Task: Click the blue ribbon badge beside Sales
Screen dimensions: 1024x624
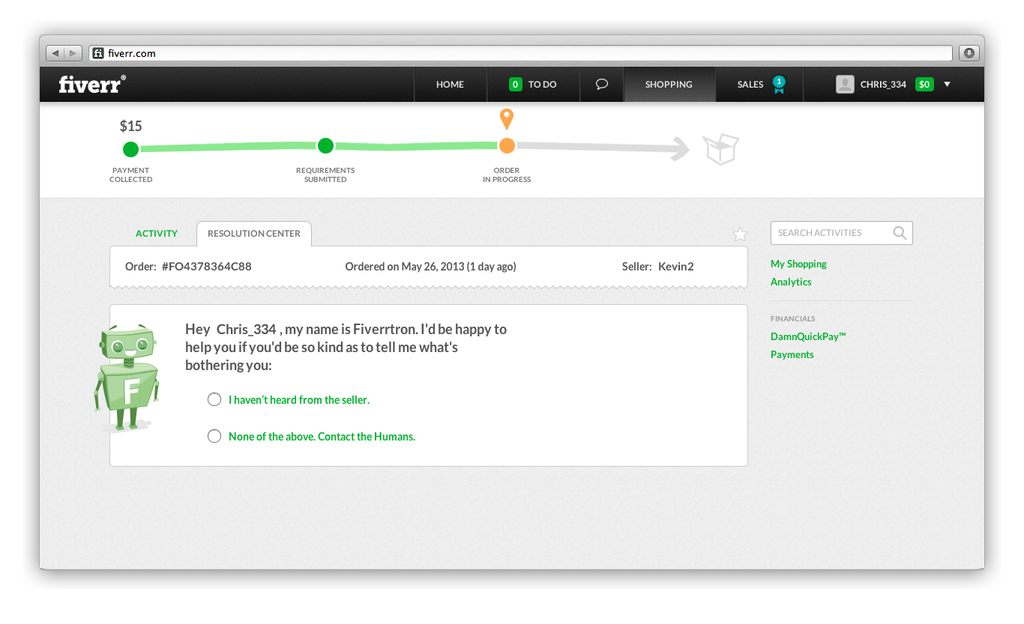Action: click(778, 84)
